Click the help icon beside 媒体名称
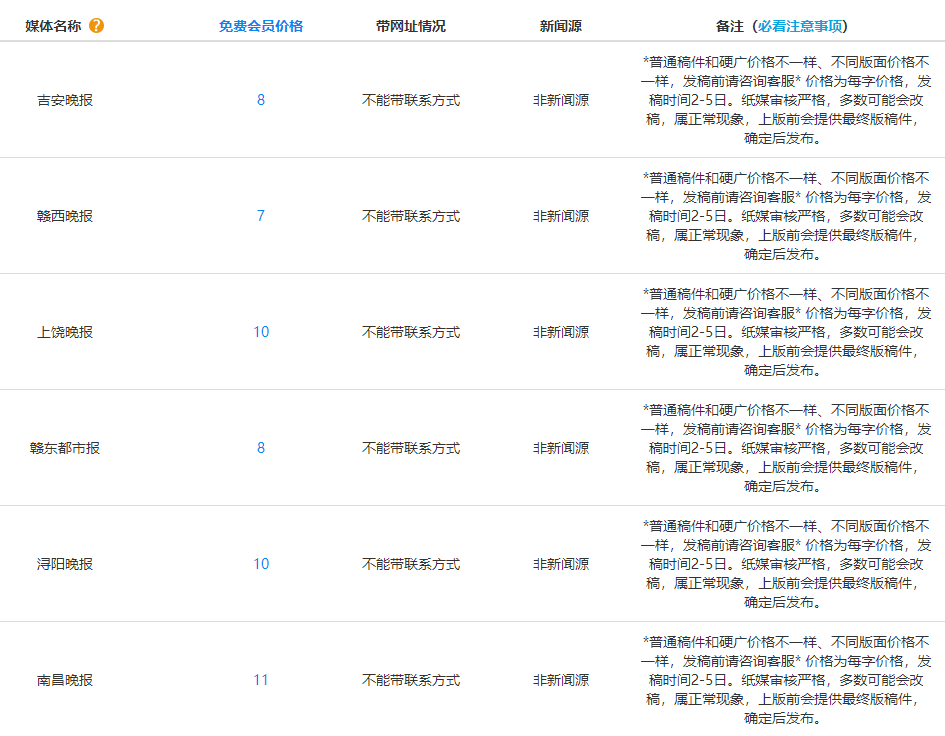Screen dimensions: 945x736 [96, 26]
